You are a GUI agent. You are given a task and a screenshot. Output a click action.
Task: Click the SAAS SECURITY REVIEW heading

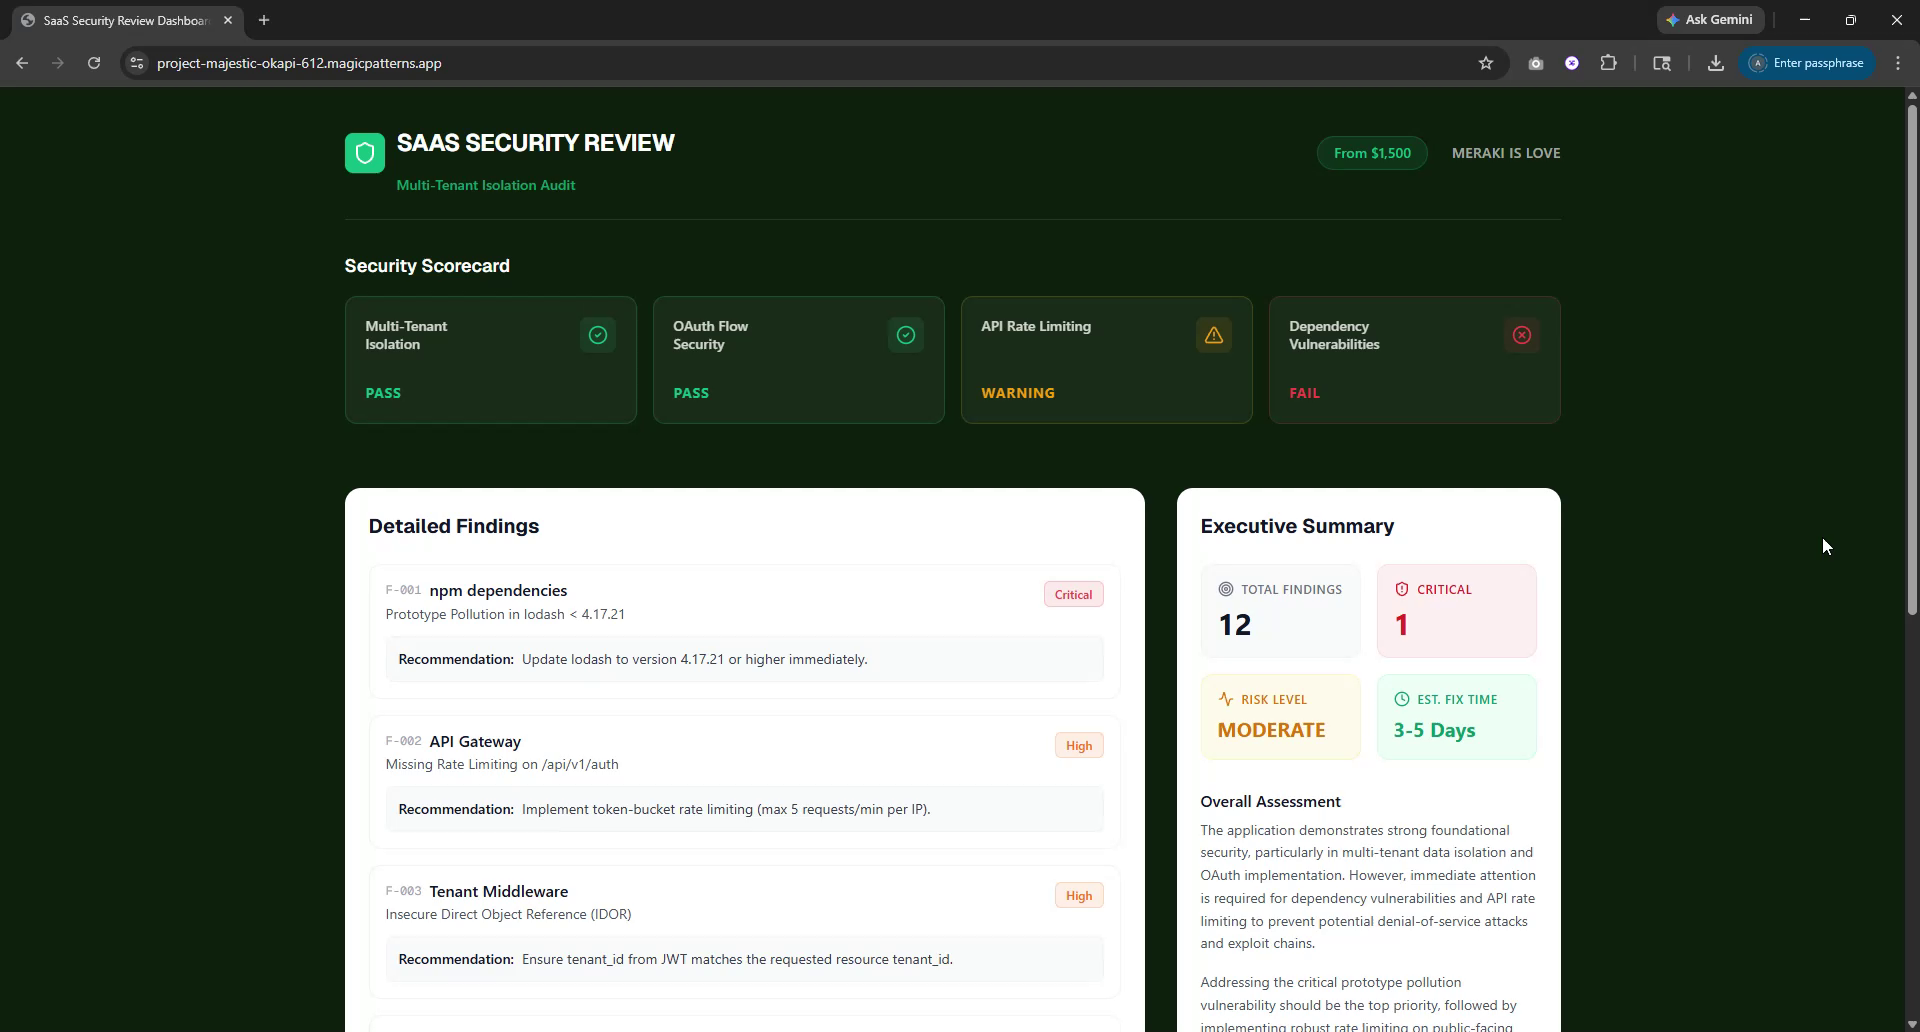[535, 143]
